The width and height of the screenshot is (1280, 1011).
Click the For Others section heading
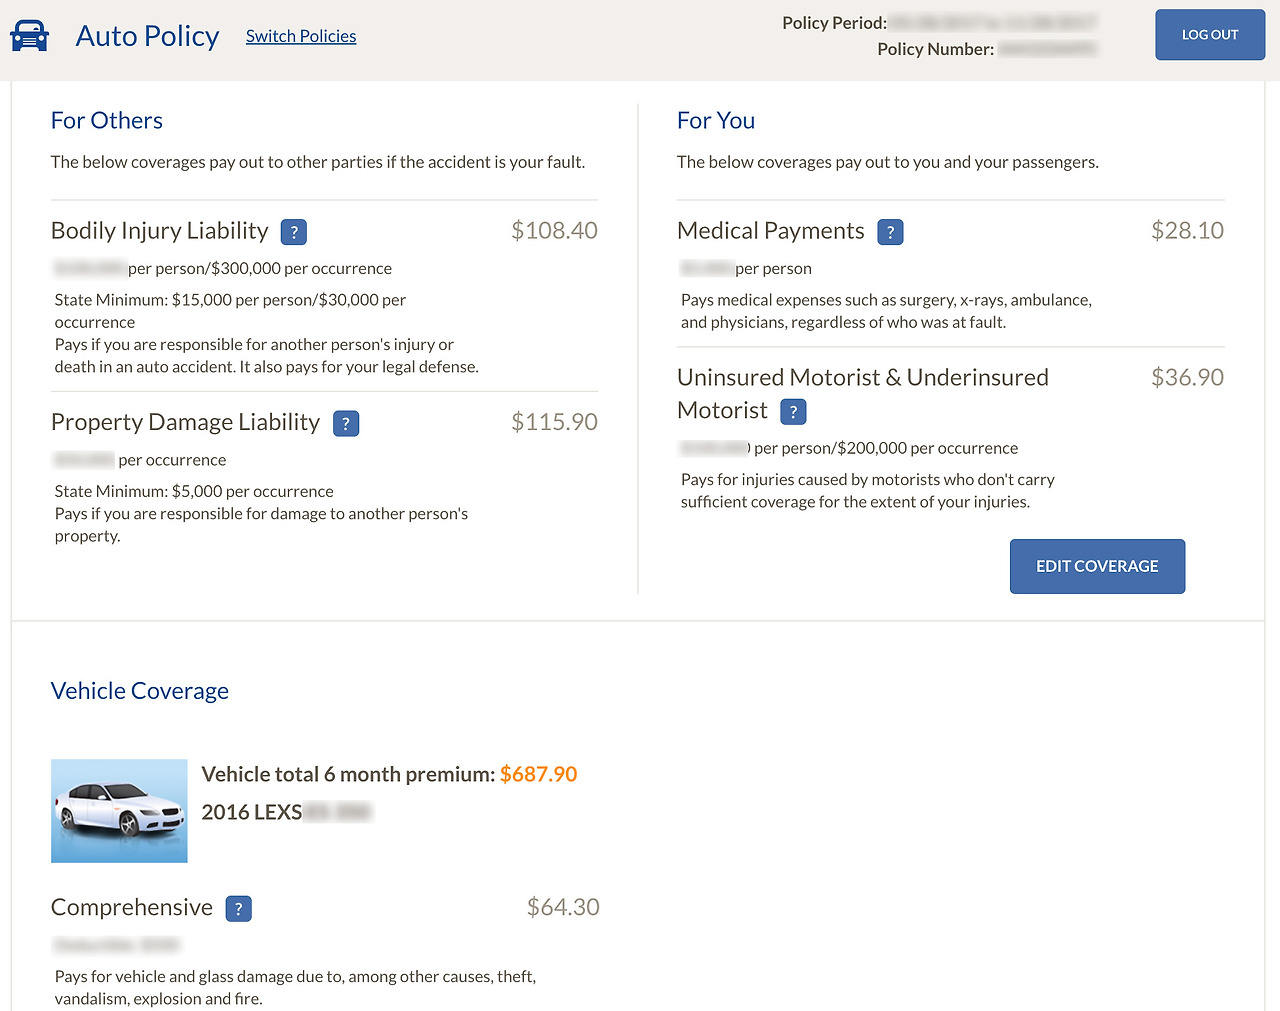click(x=107, y=121)
